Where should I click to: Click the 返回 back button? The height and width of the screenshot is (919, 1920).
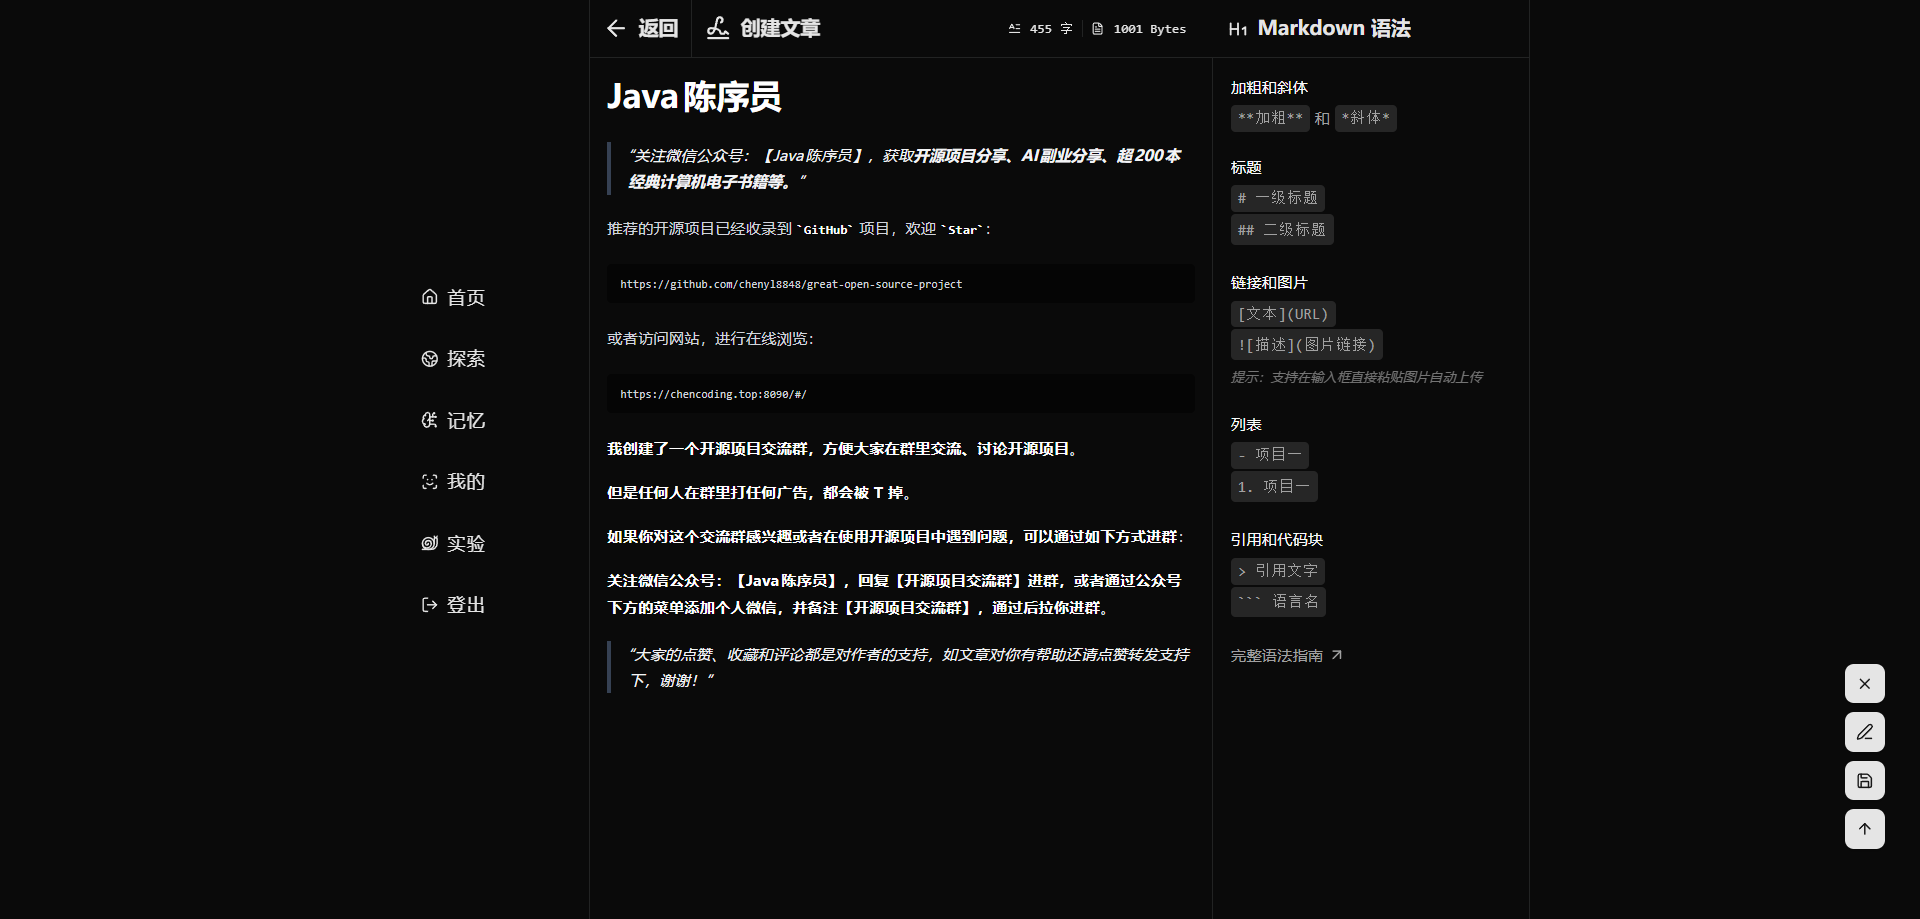click(x=642, y=28)
